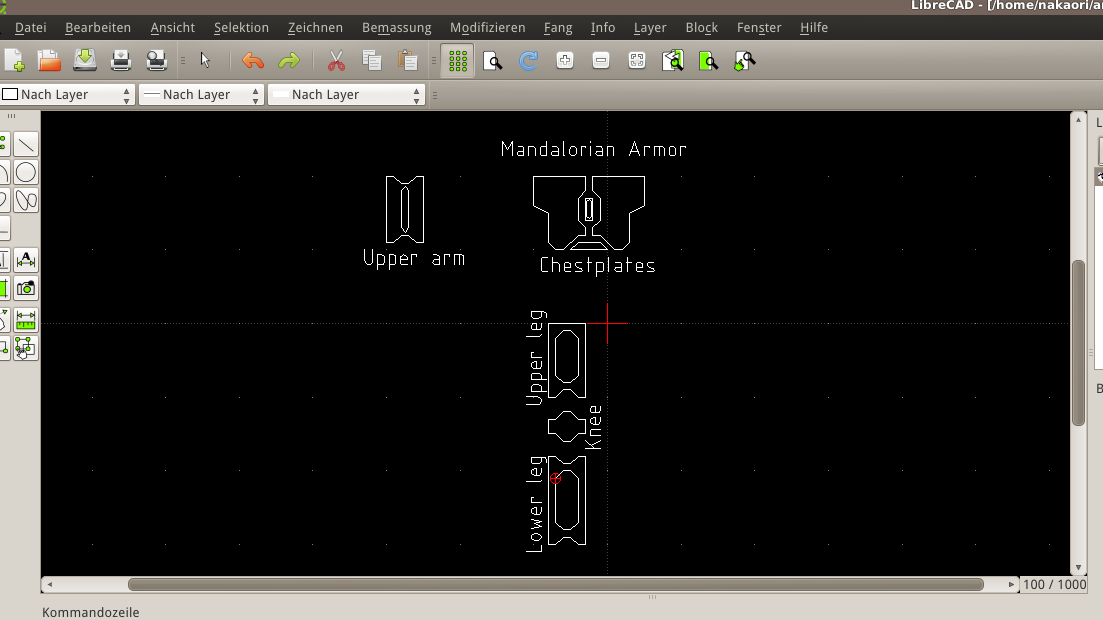This screenshot has width=1103, height=620.
Task: Redraw the view with blue refresh icon
Action: click(x=529, y=61)
